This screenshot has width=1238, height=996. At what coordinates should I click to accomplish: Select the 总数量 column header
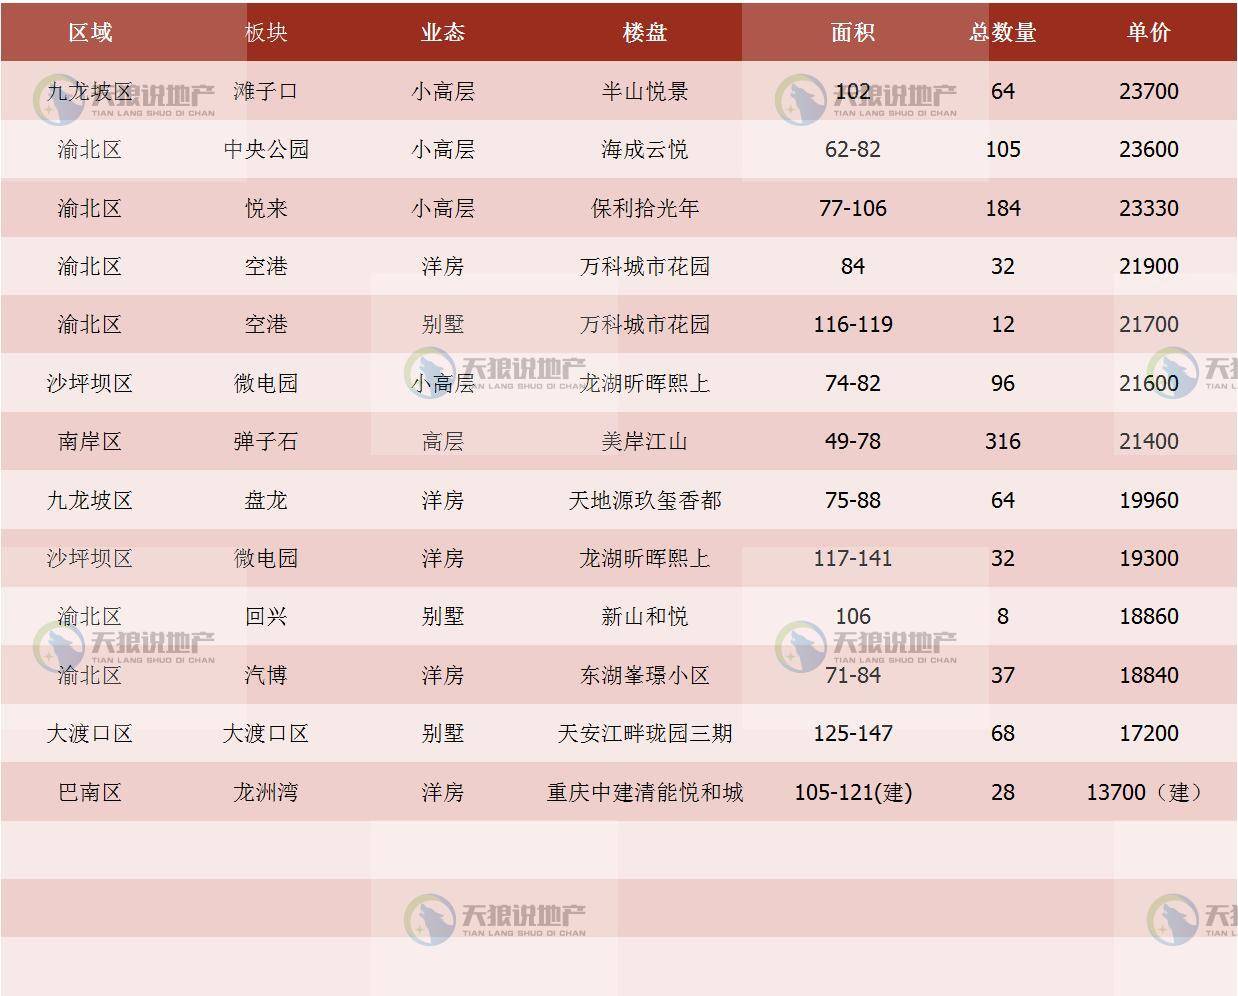coord(1002,32)
